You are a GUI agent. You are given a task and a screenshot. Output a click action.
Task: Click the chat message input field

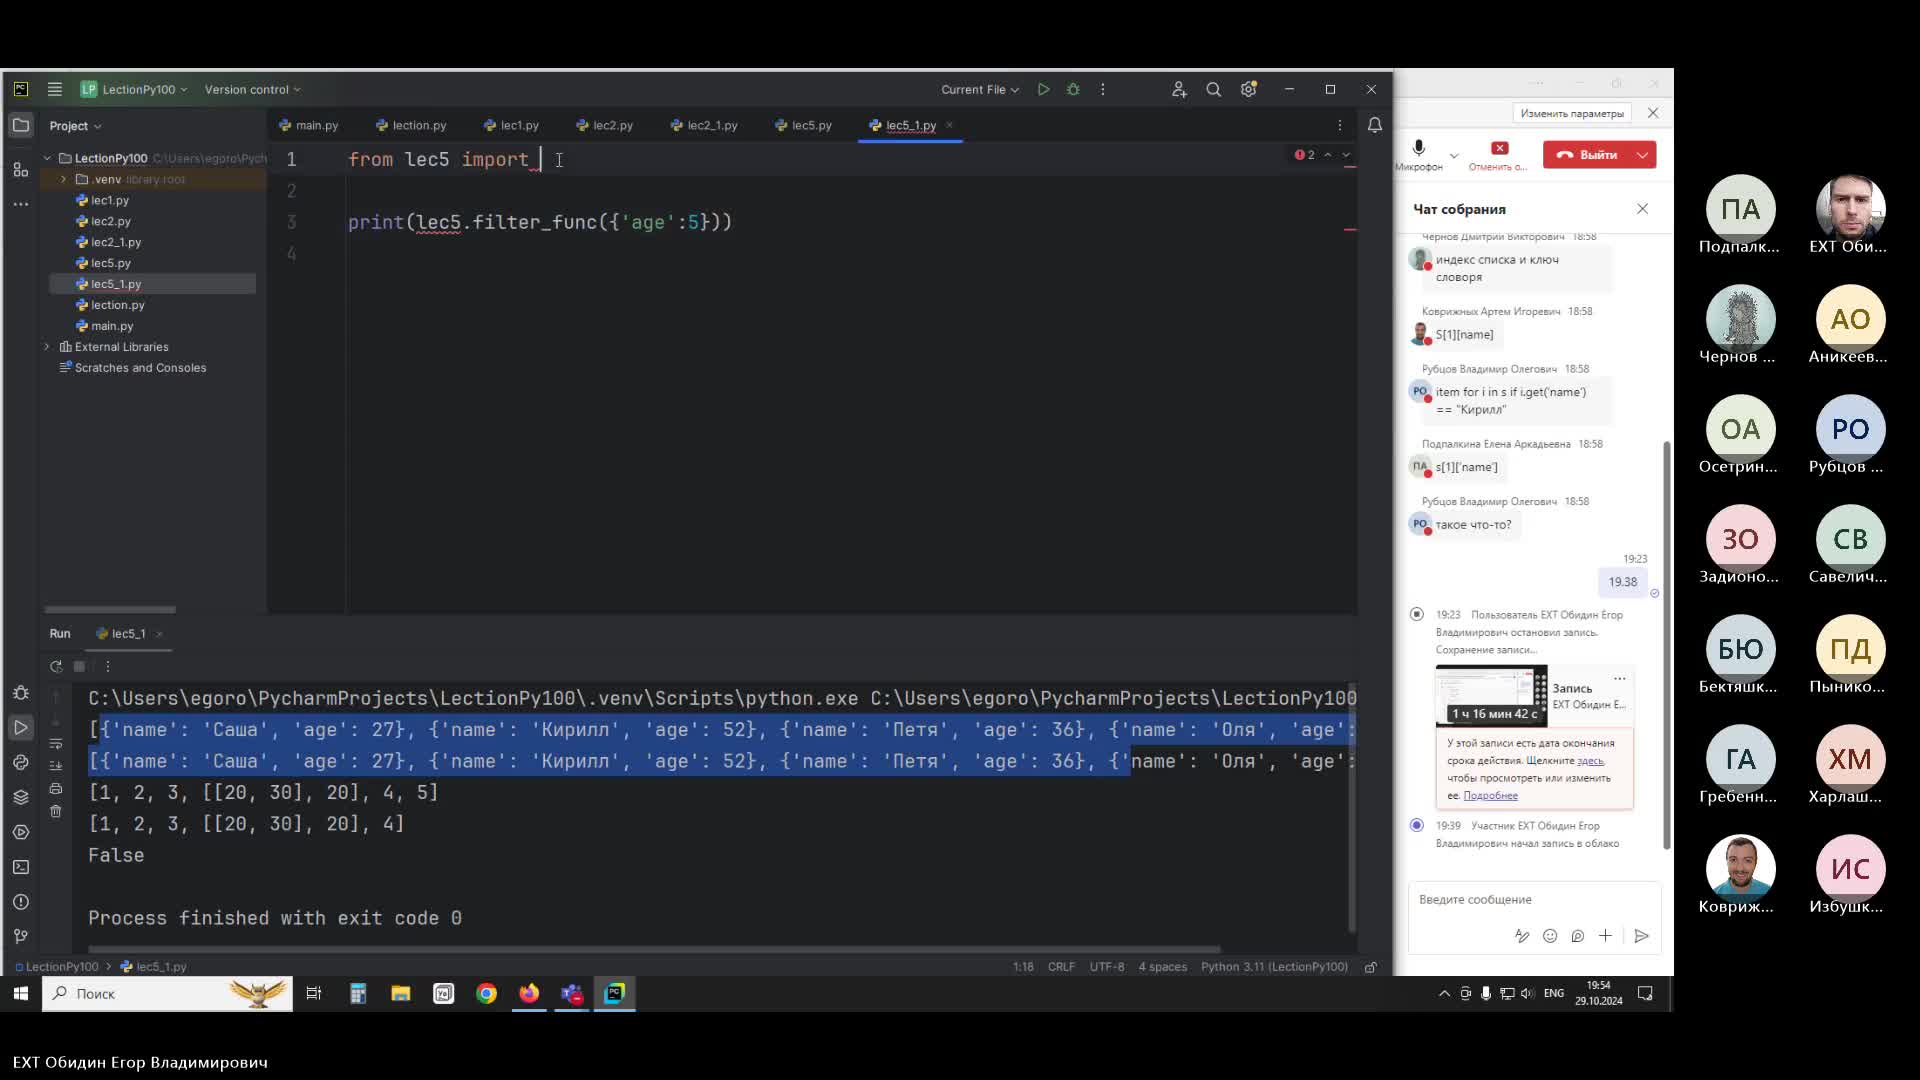(1534, 900)
